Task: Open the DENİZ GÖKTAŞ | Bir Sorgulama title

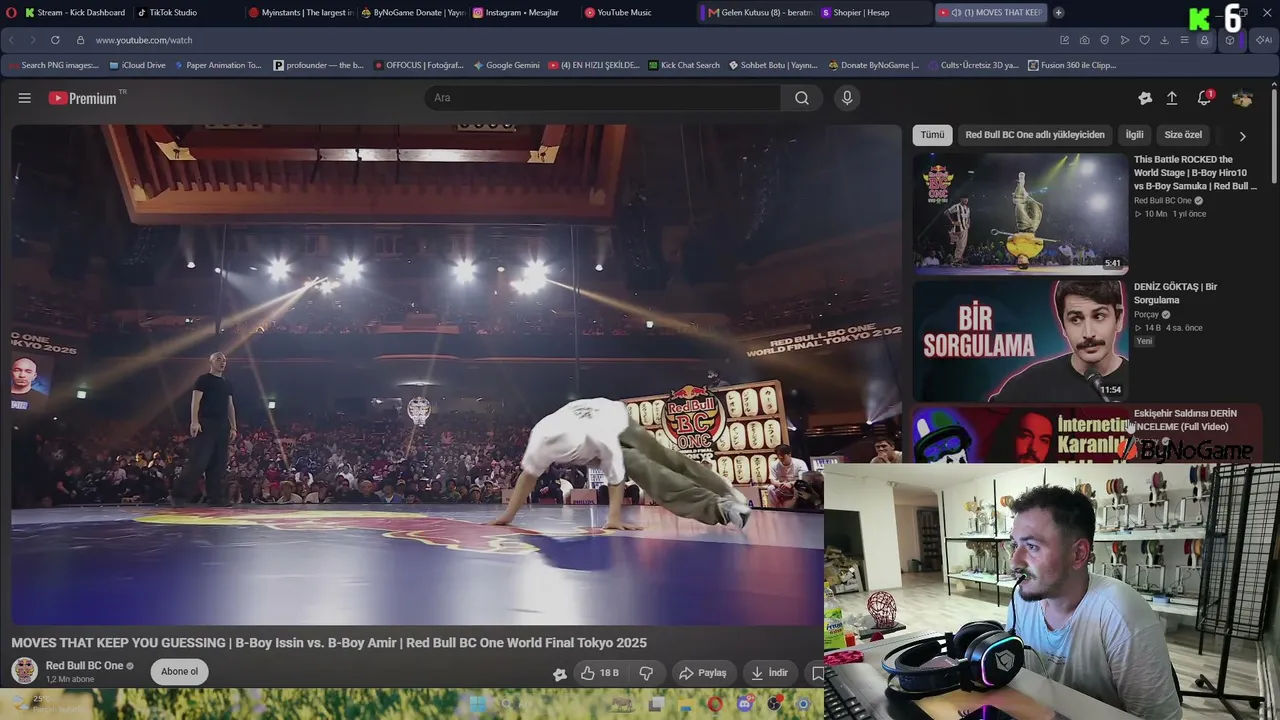Action: [1176, 293]
